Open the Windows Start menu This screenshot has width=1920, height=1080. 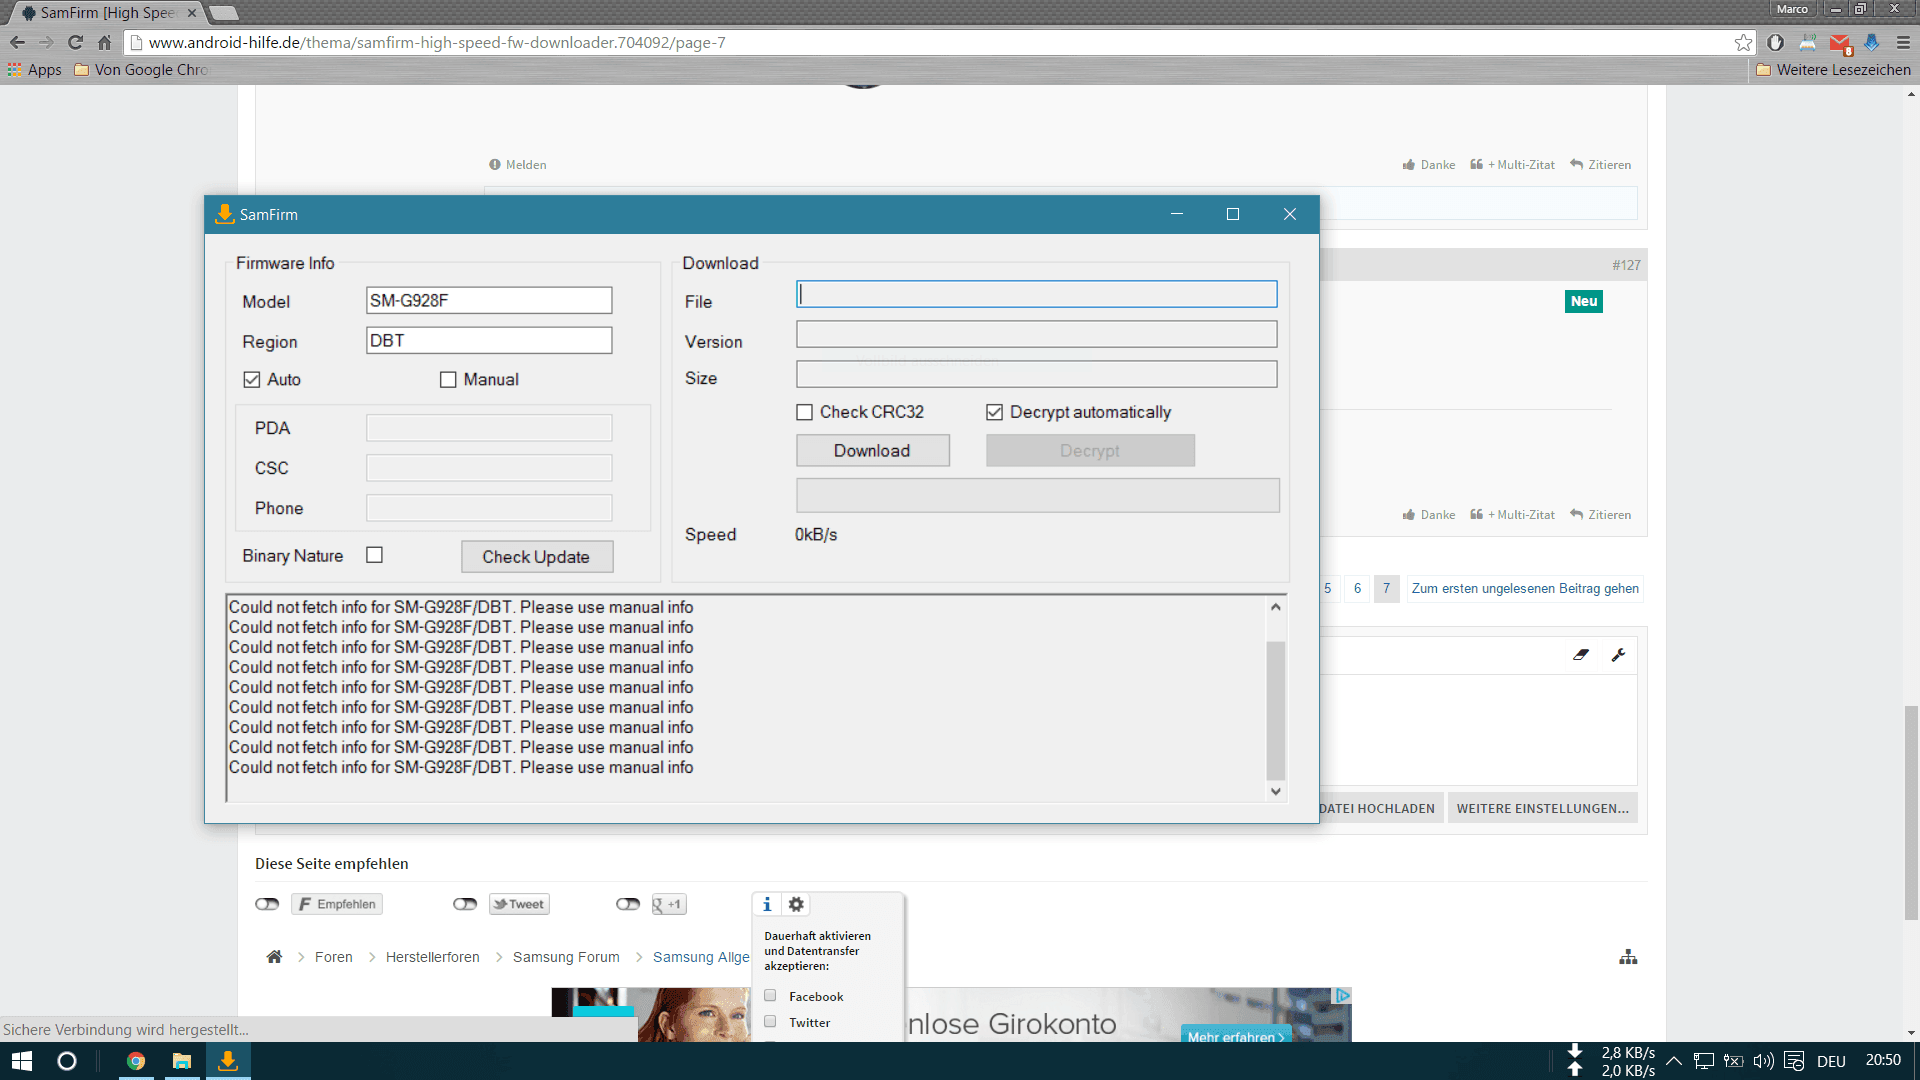click(22, 1061)
